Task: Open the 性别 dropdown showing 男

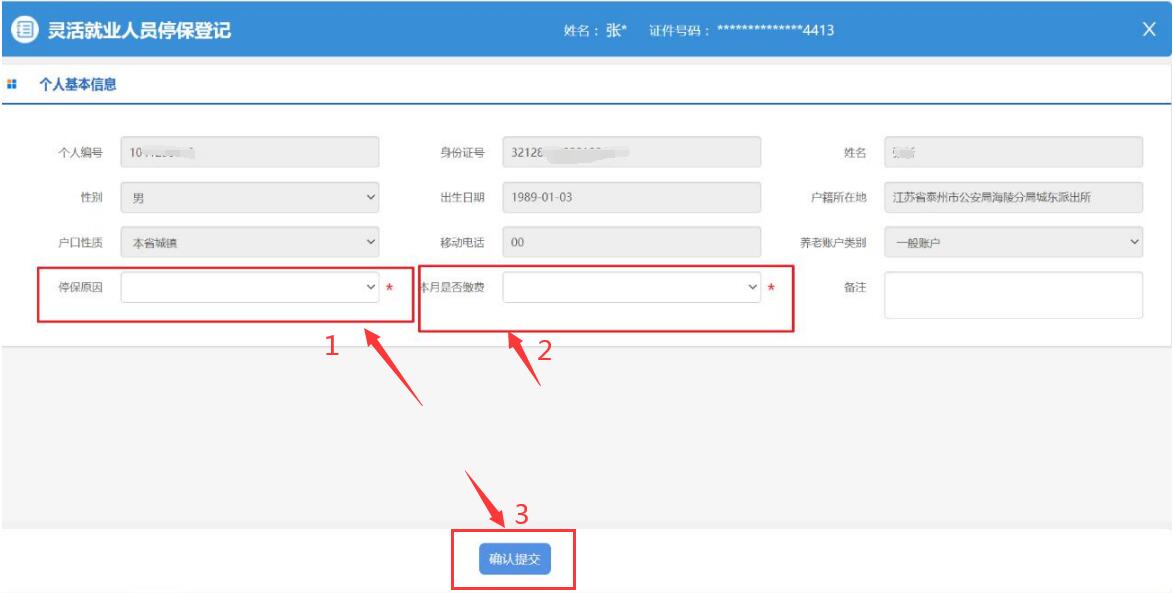Action: (249, 198)
